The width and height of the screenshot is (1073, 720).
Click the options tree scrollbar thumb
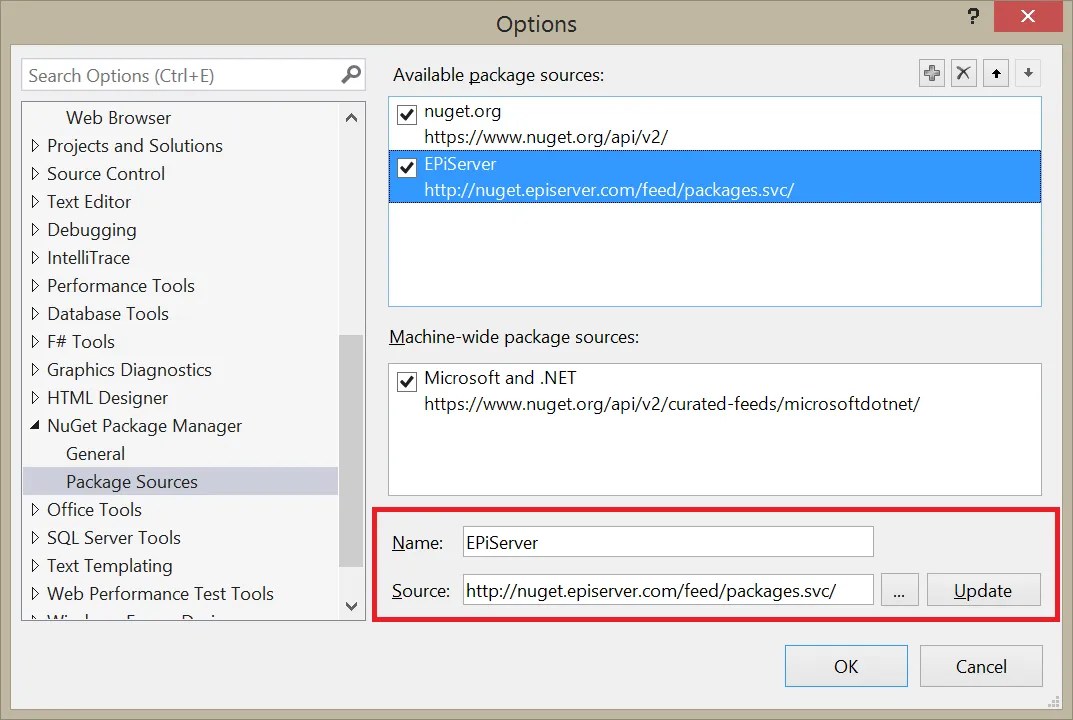click(351, 450)
